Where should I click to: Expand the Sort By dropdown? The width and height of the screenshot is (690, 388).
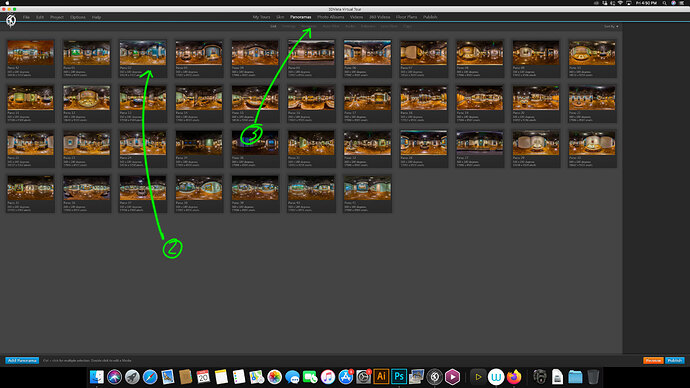click(611, 26)
